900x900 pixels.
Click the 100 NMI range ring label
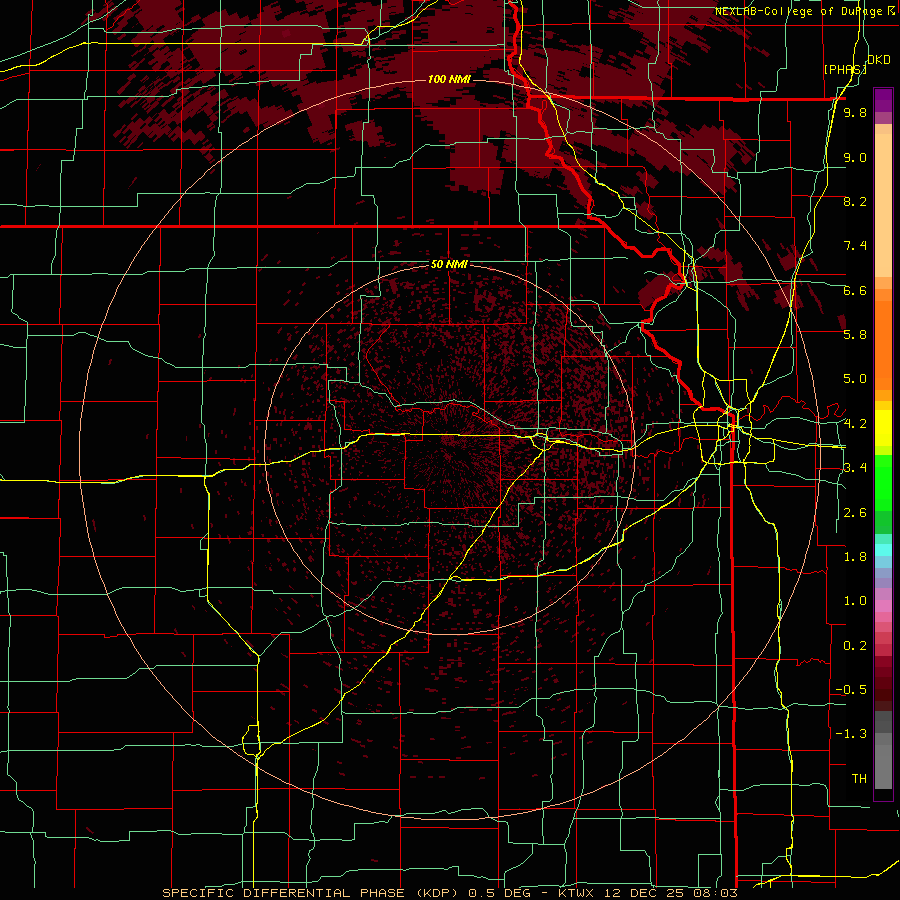[x=449, y=79]
